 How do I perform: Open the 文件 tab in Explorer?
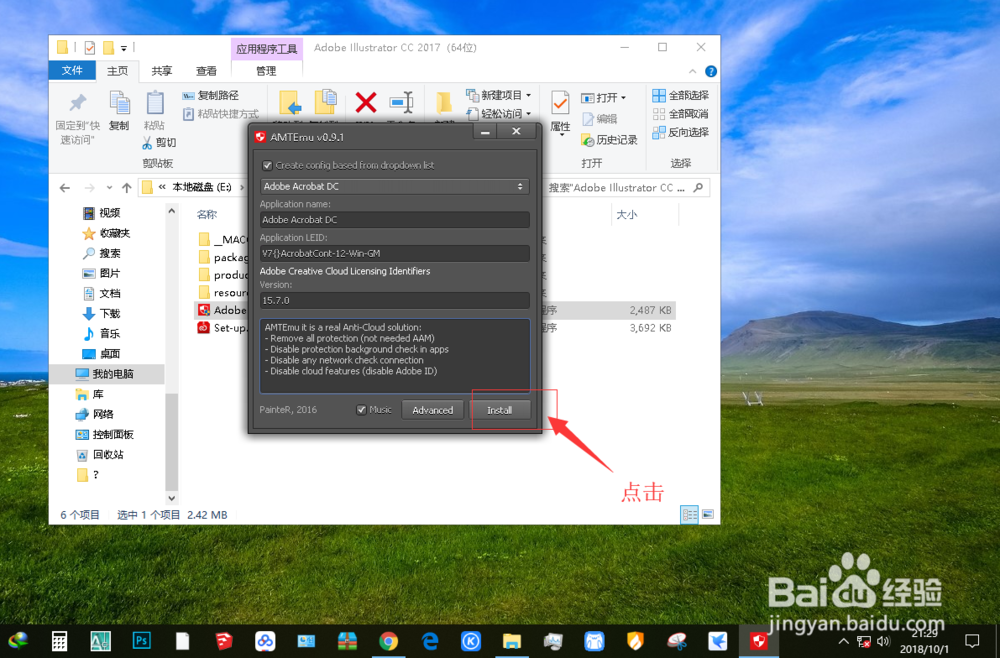72,70
